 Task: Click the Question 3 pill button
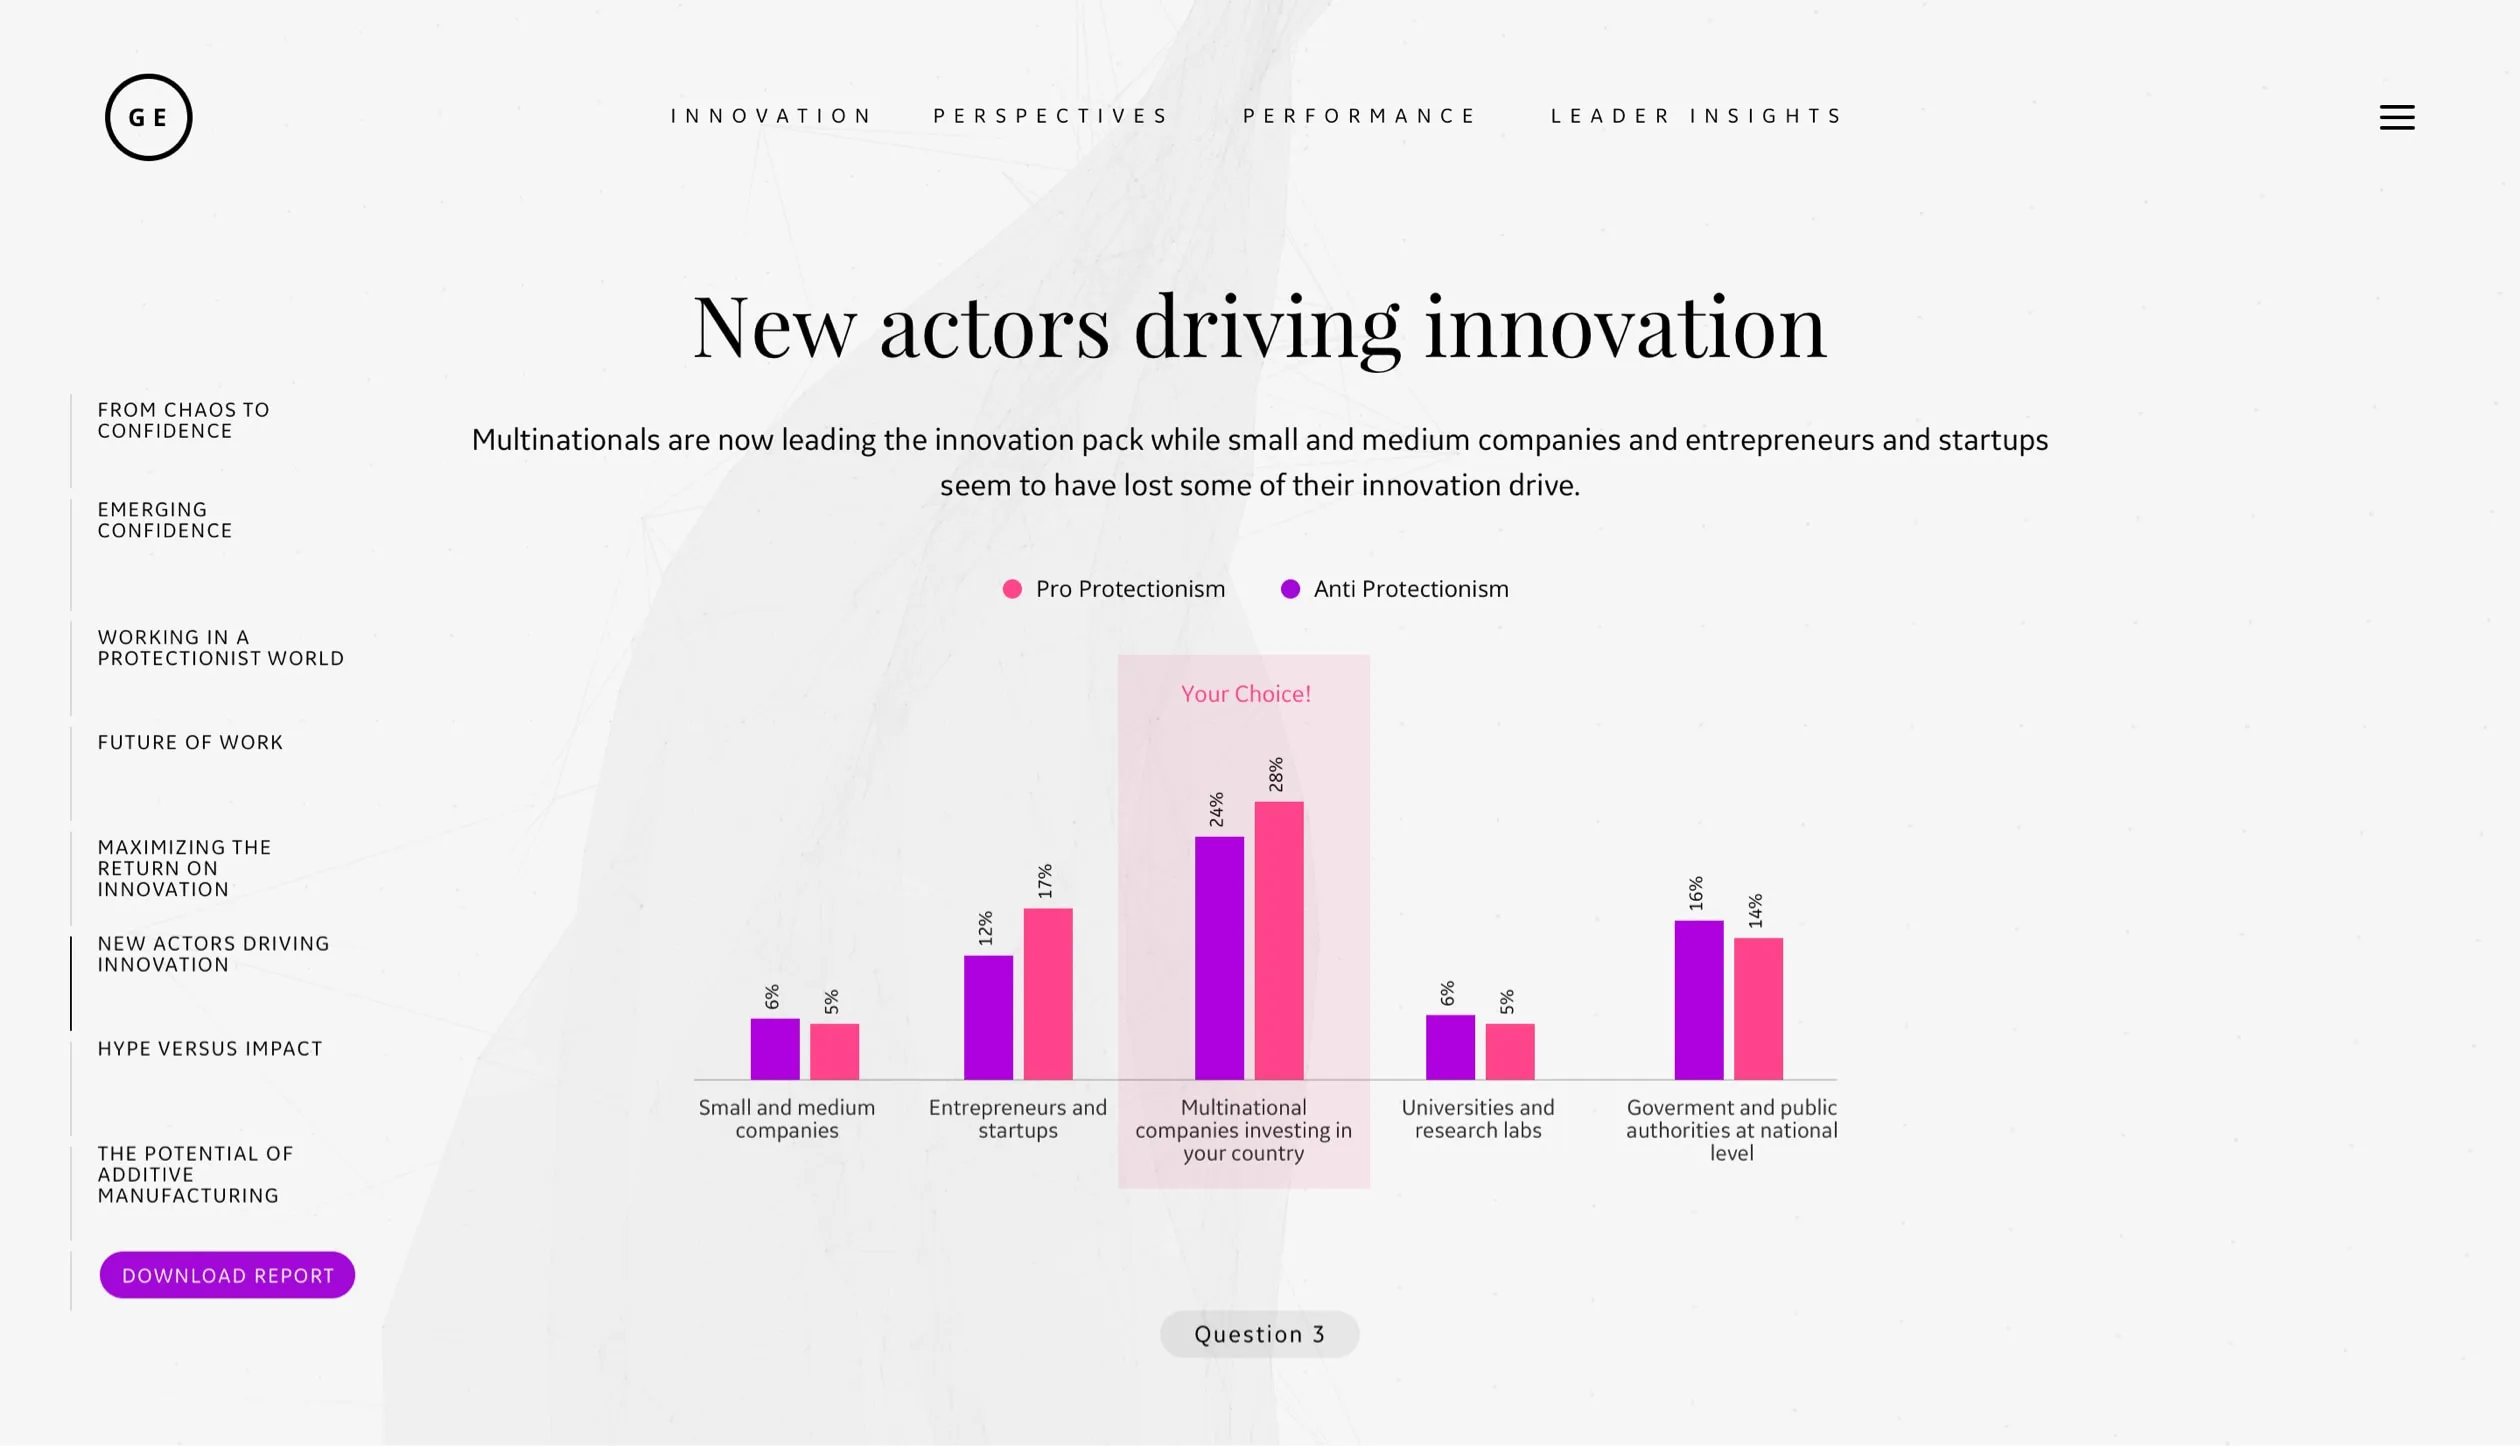pyautogui.click(x=1259, y=1334)
